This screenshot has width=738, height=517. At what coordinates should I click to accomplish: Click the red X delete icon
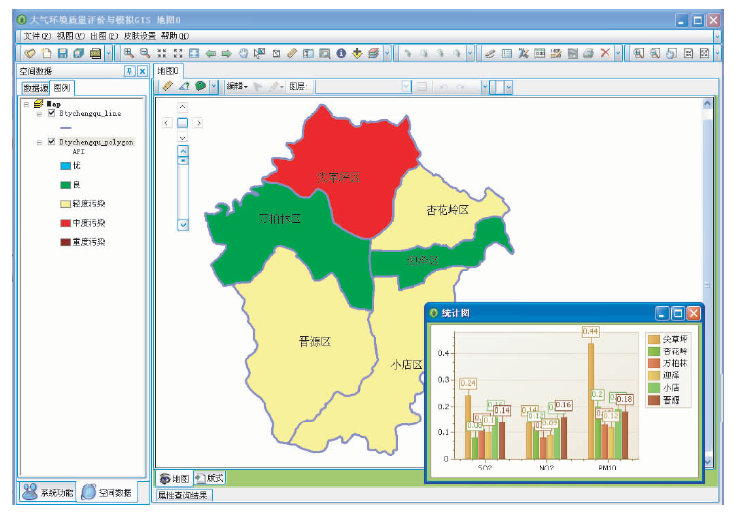(x=604, y=53)
